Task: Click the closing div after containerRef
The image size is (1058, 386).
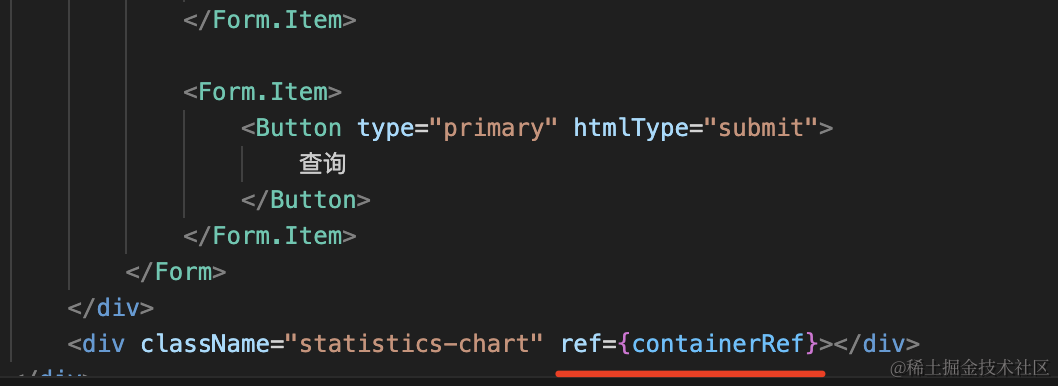Action: 876,344
